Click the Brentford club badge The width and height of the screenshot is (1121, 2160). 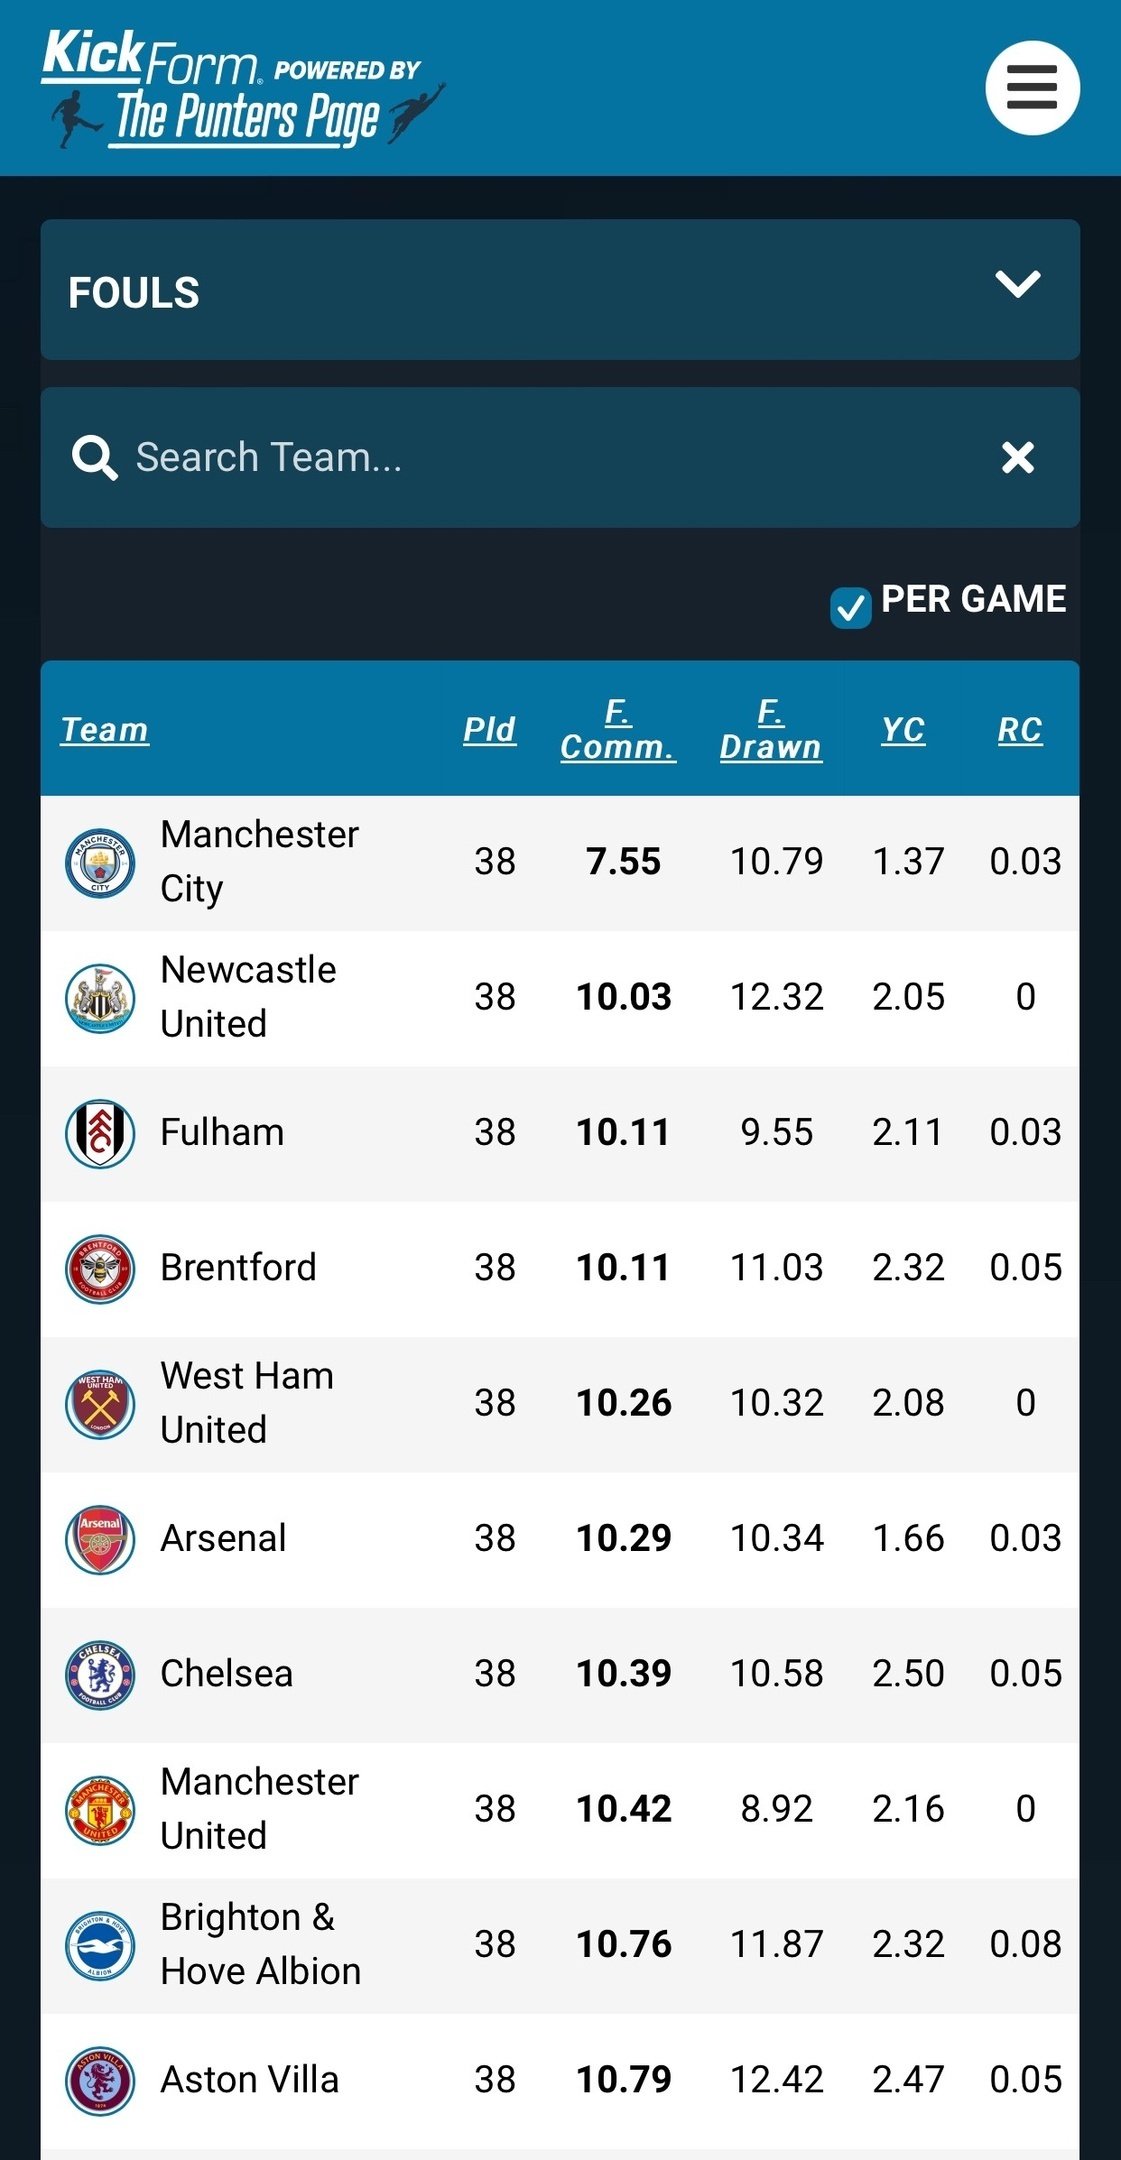[x=100, y=1268]
